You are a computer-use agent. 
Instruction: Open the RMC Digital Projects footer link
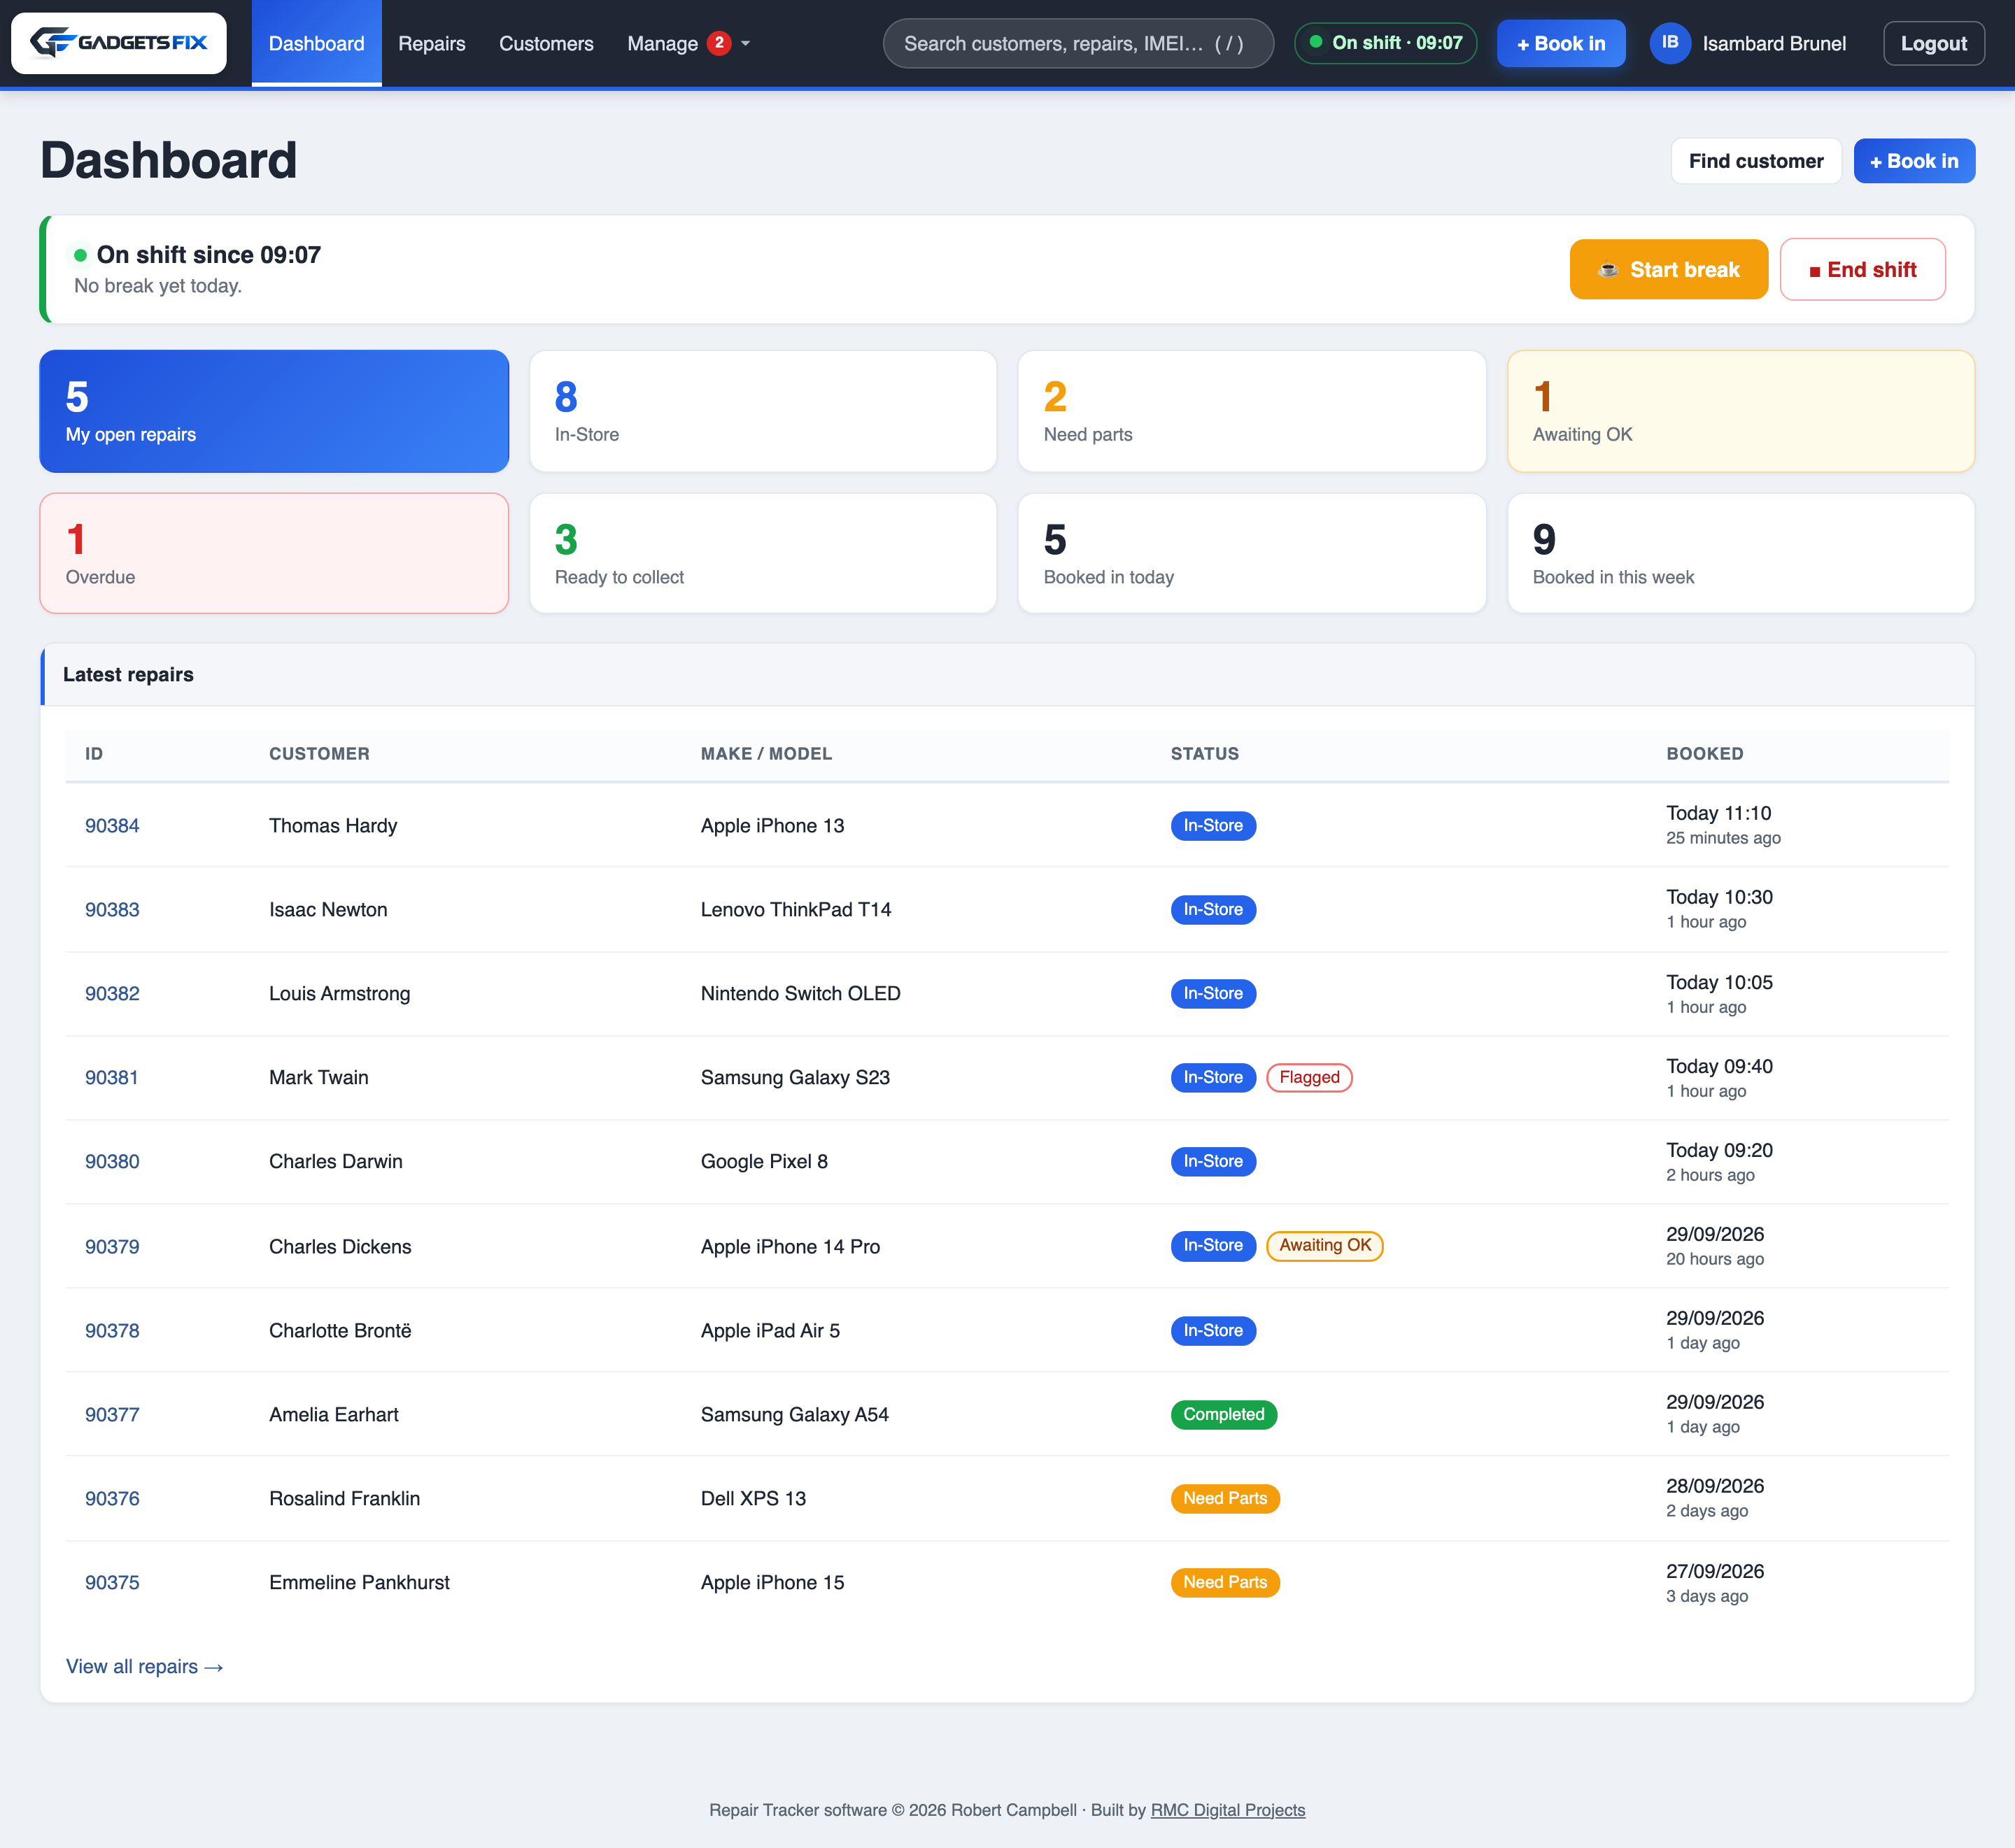pos(1227,1810)
